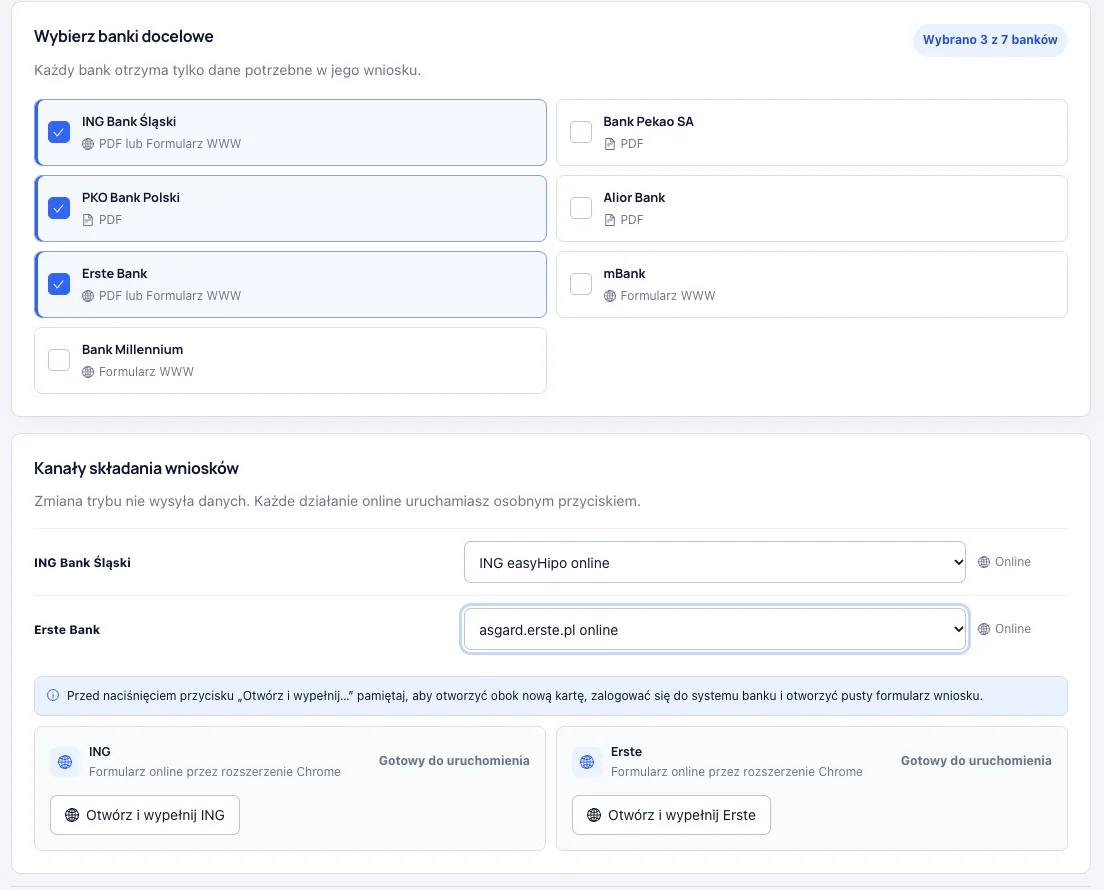The image size is (1104, 890).
Task: Uncheck the PKO Bank Polski checkbox
Action: [x=59, y=208]
